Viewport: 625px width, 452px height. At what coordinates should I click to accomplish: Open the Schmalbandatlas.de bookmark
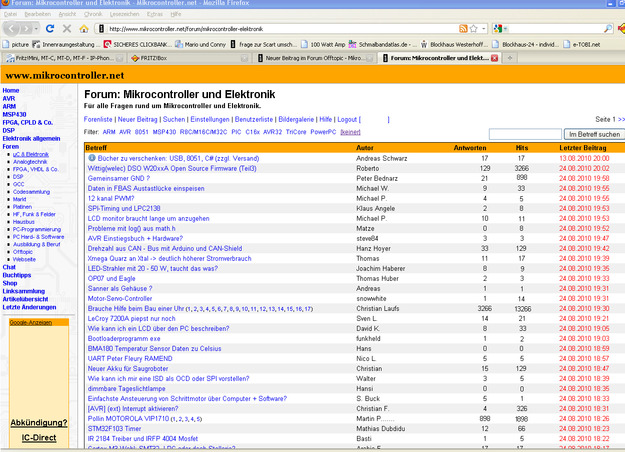382,44
